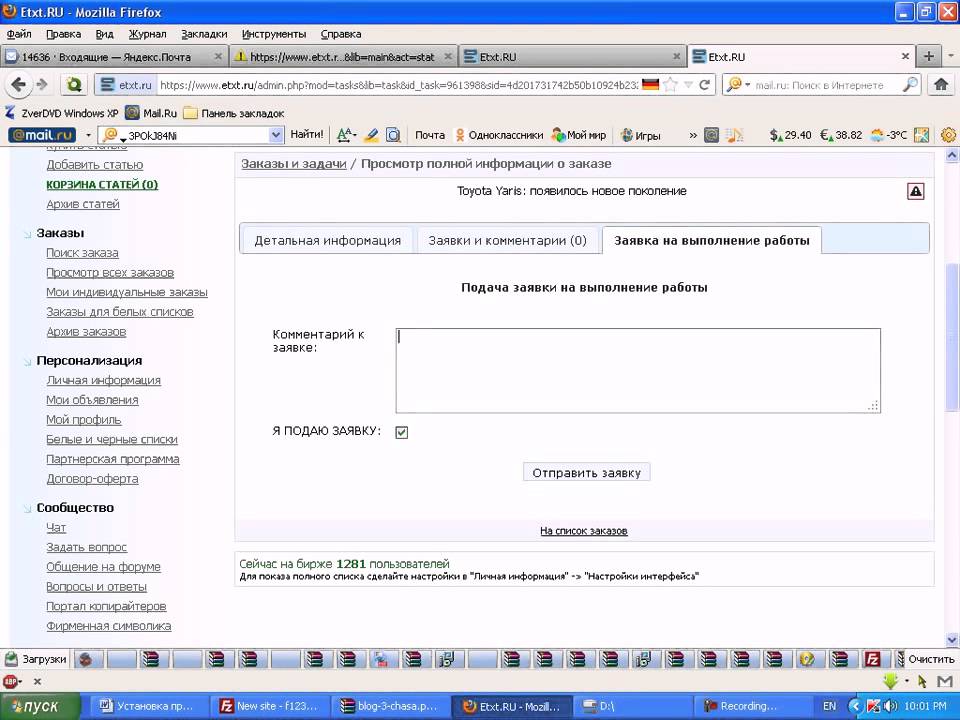
Task: Tick the Я ПОДАЮ ЗАЯВКУ checkbox
Action: click(402, 432)
